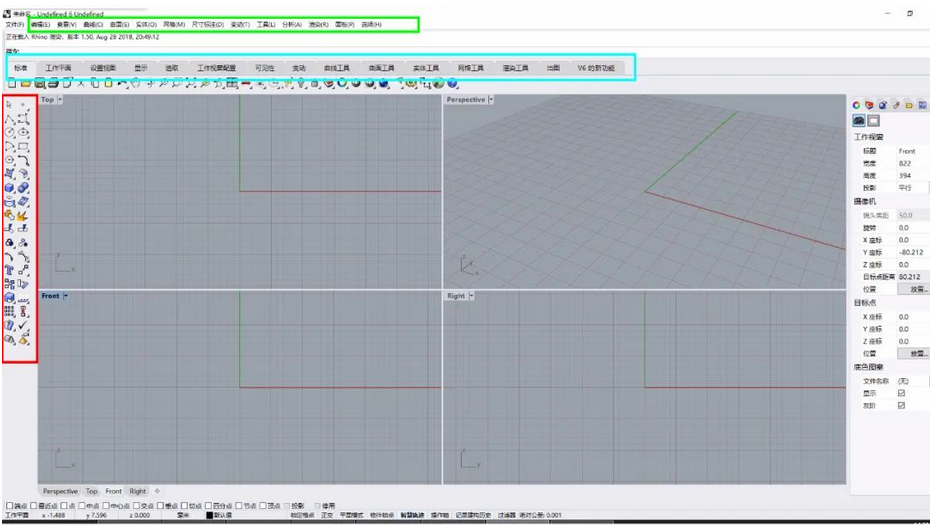The image size is (932, 525).
Task: Open the 曲线(C) menu
Action: [93, 25]
